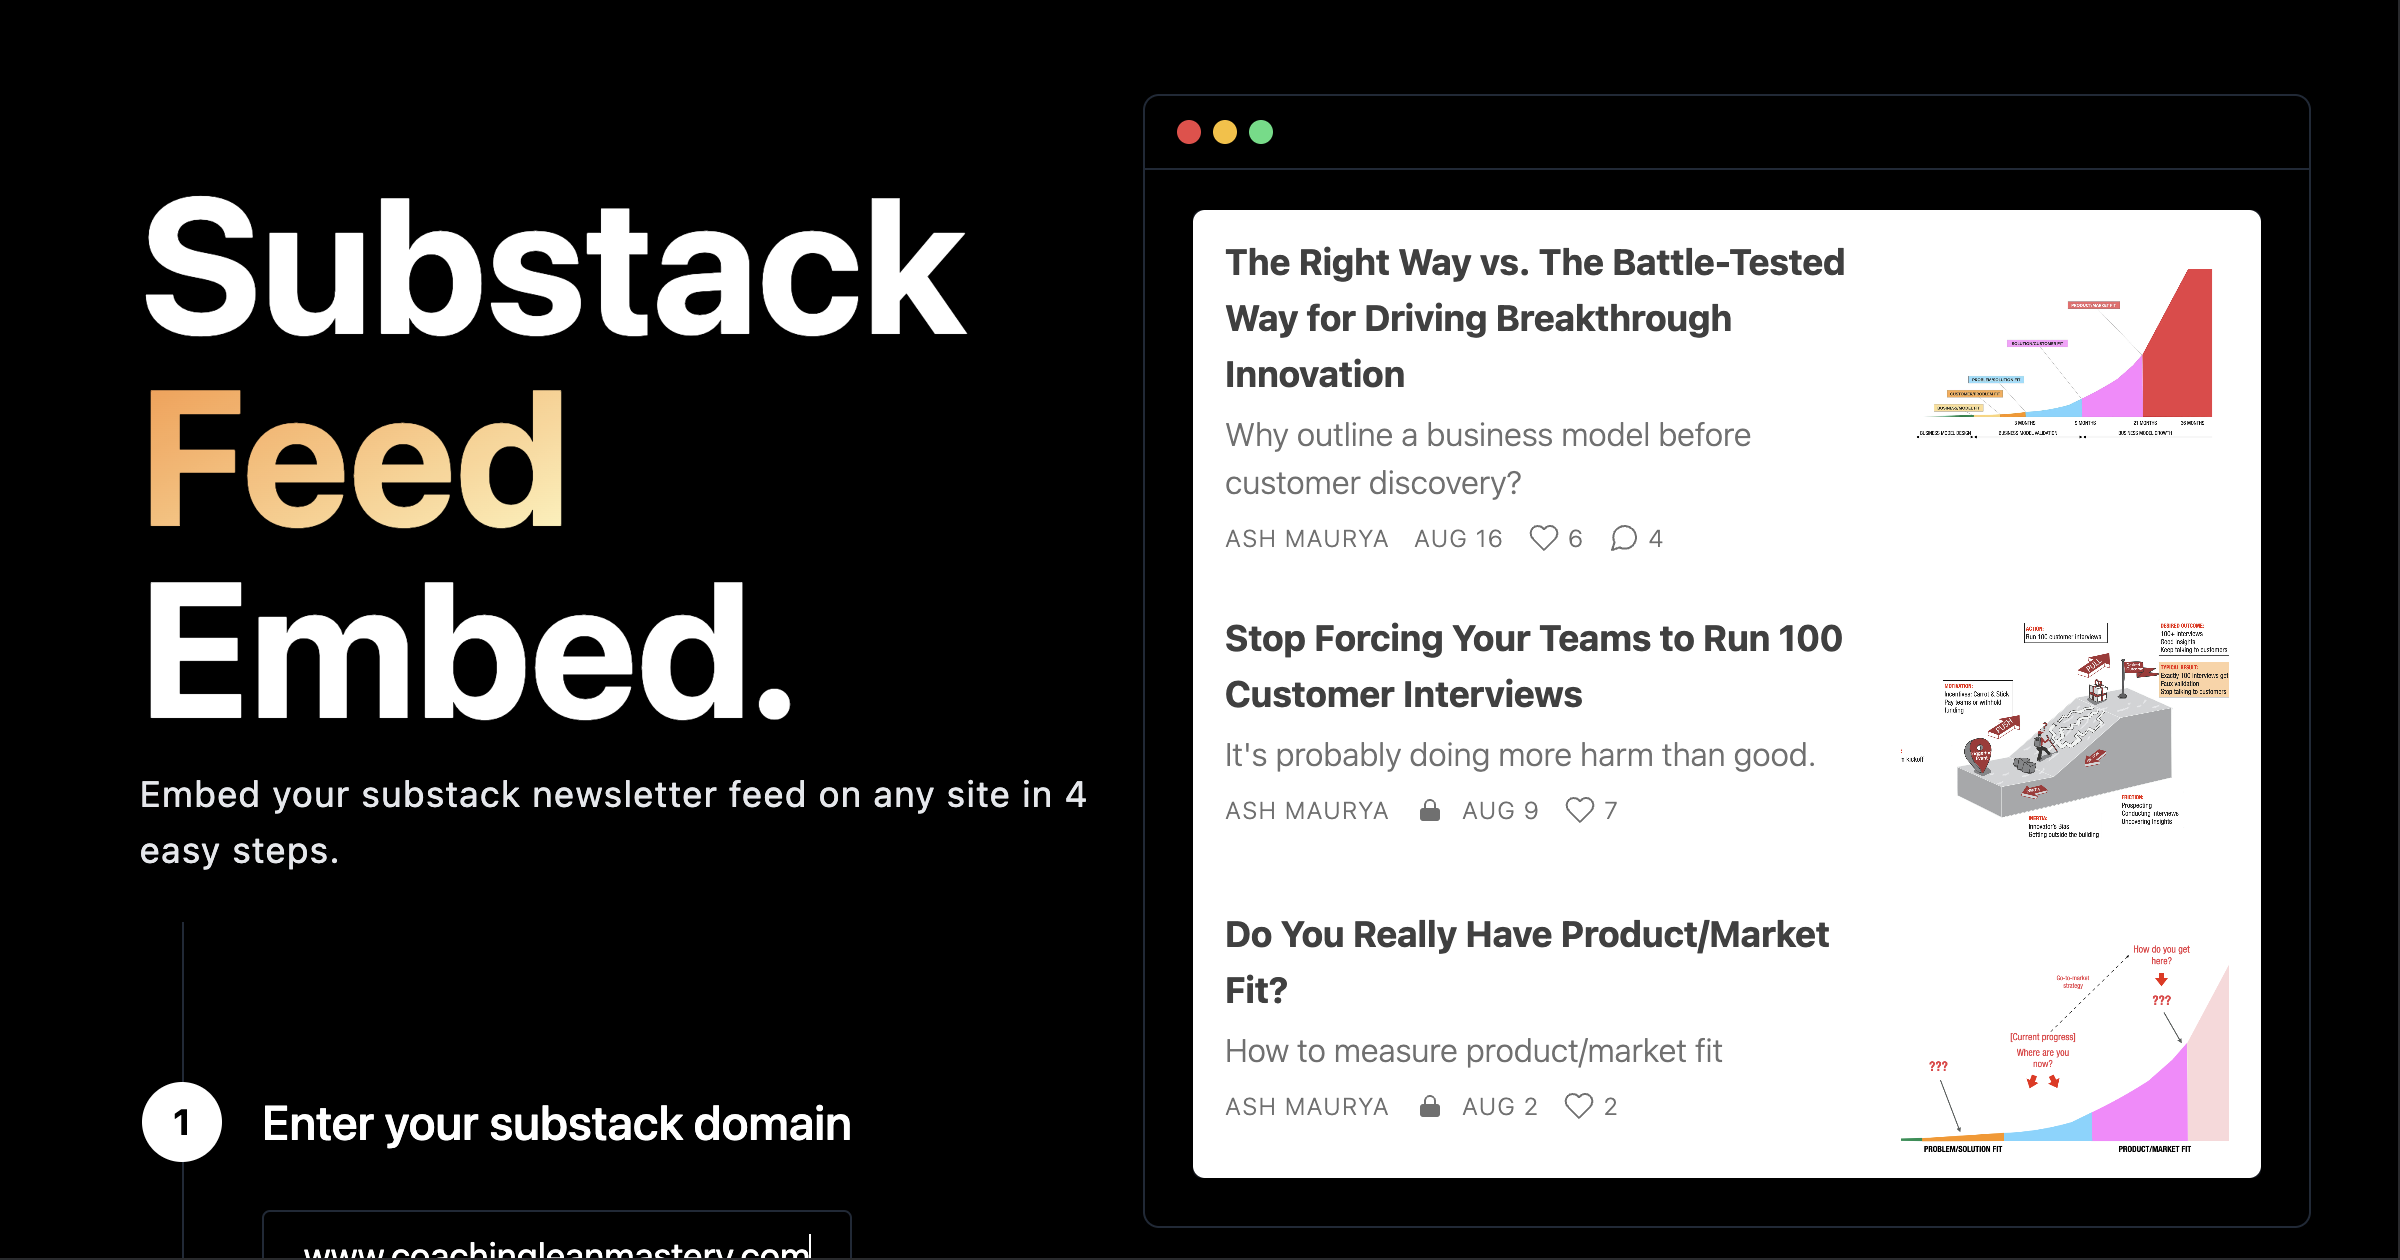Screen dimensions: 2400x1260
Task: Click the heart icon on the Aug 16 post
Action: point(1544,538)
